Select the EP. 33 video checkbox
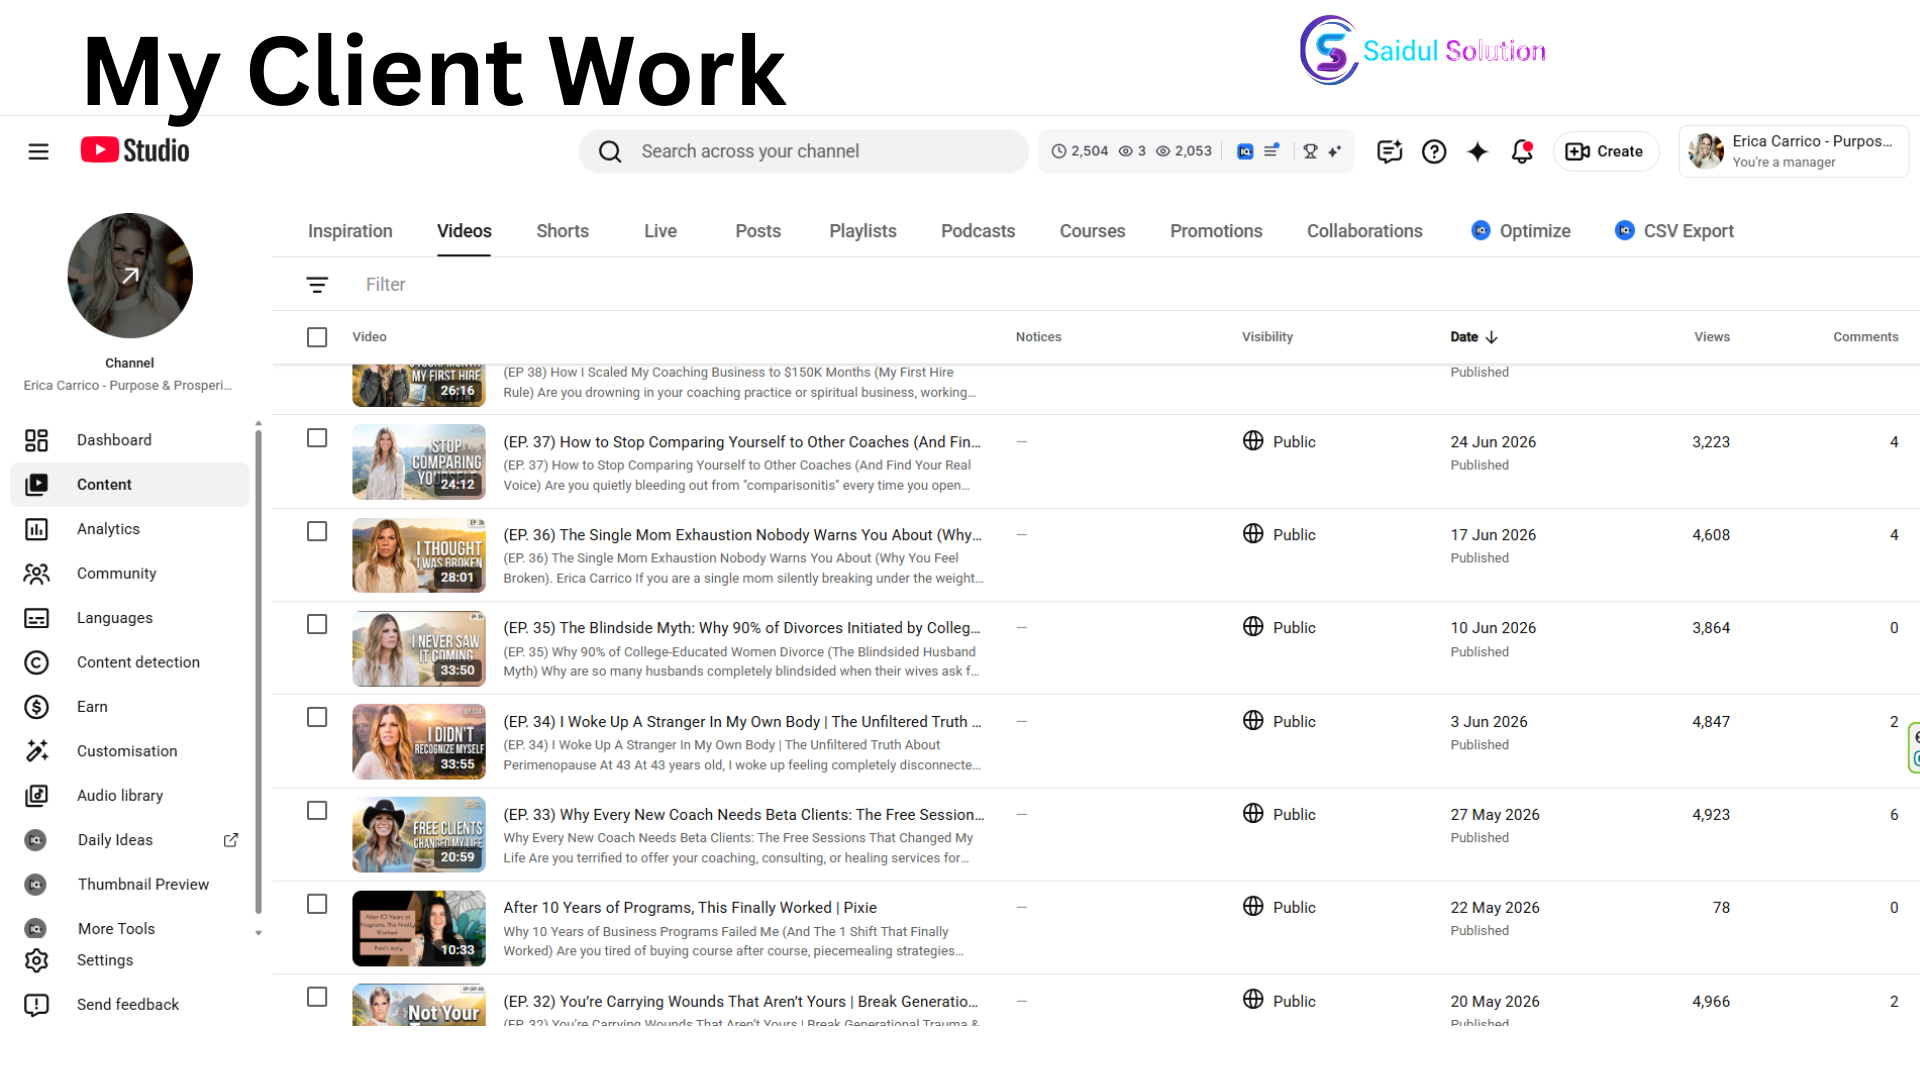 (x=317, y=810)
